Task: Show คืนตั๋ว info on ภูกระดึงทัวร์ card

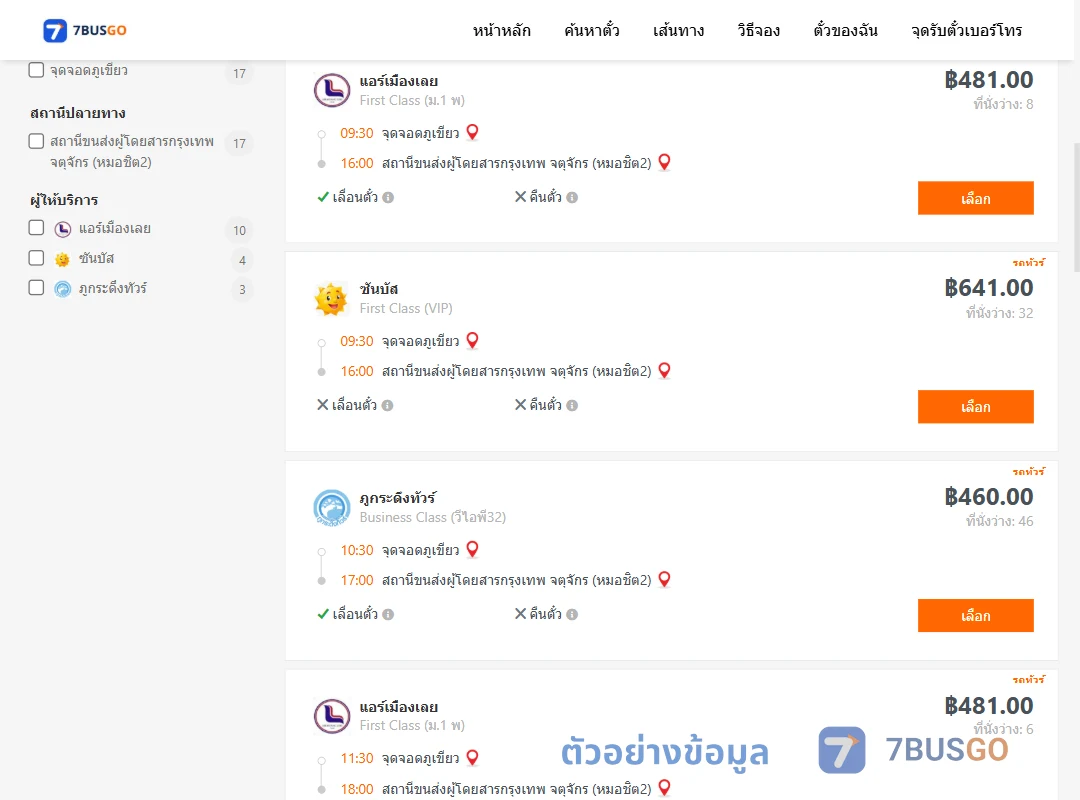Action: [572, 615]
